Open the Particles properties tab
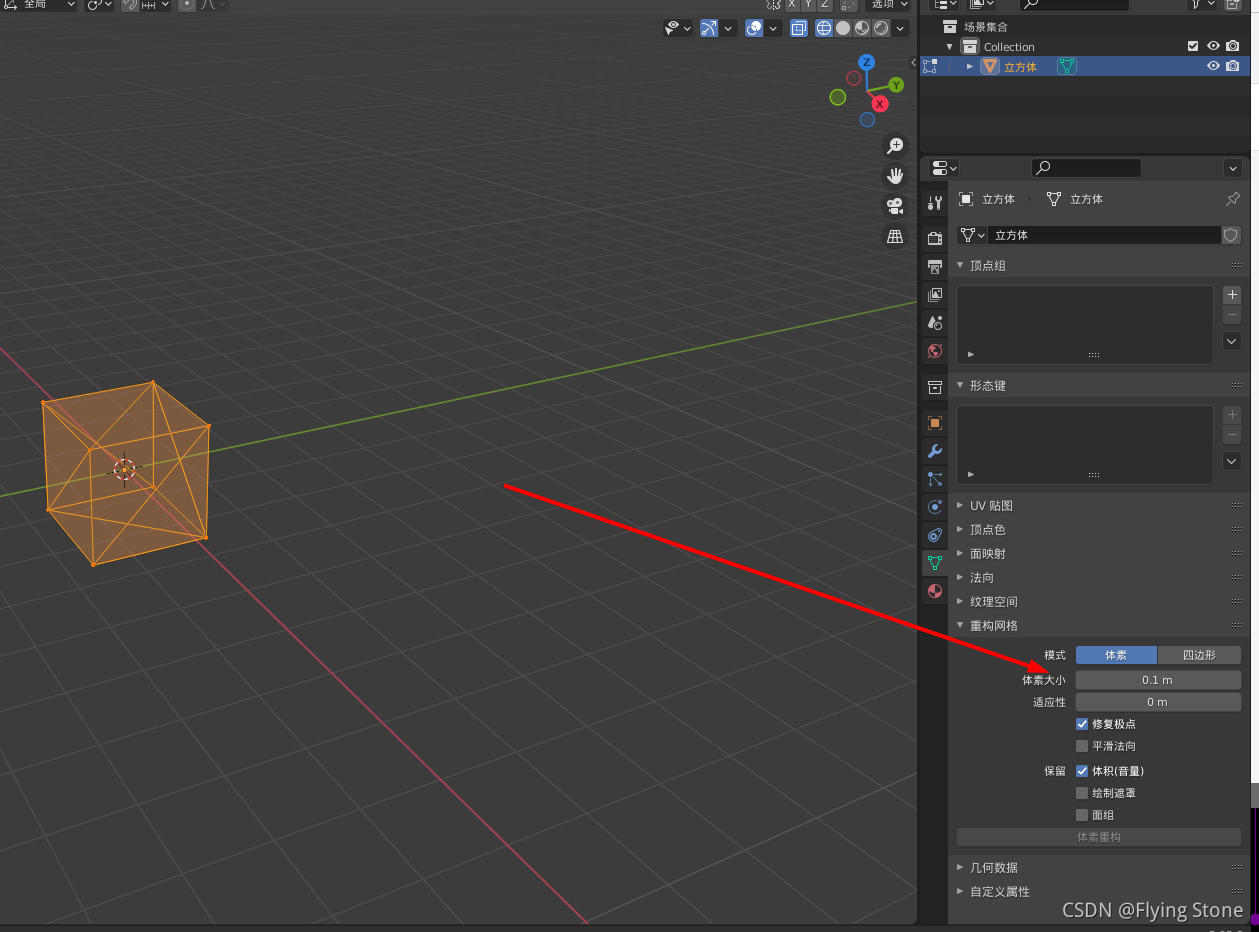 coord(935,479)
